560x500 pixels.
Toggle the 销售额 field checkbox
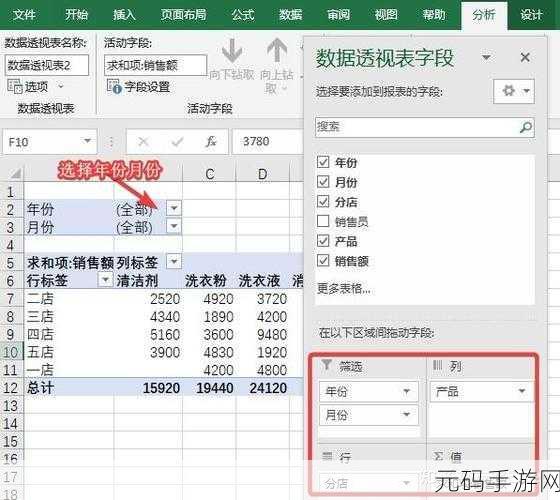[323, 260]
